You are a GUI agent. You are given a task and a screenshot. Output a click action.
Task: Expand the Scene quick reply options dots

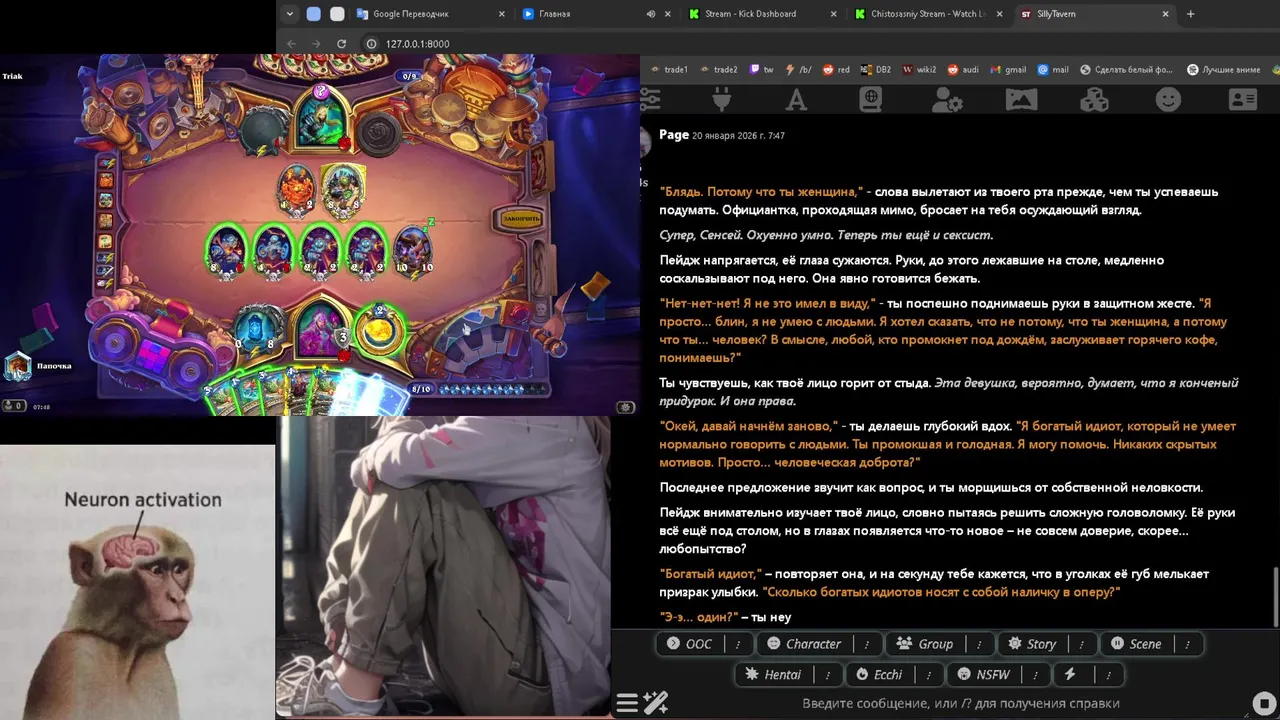[1186, 644]
